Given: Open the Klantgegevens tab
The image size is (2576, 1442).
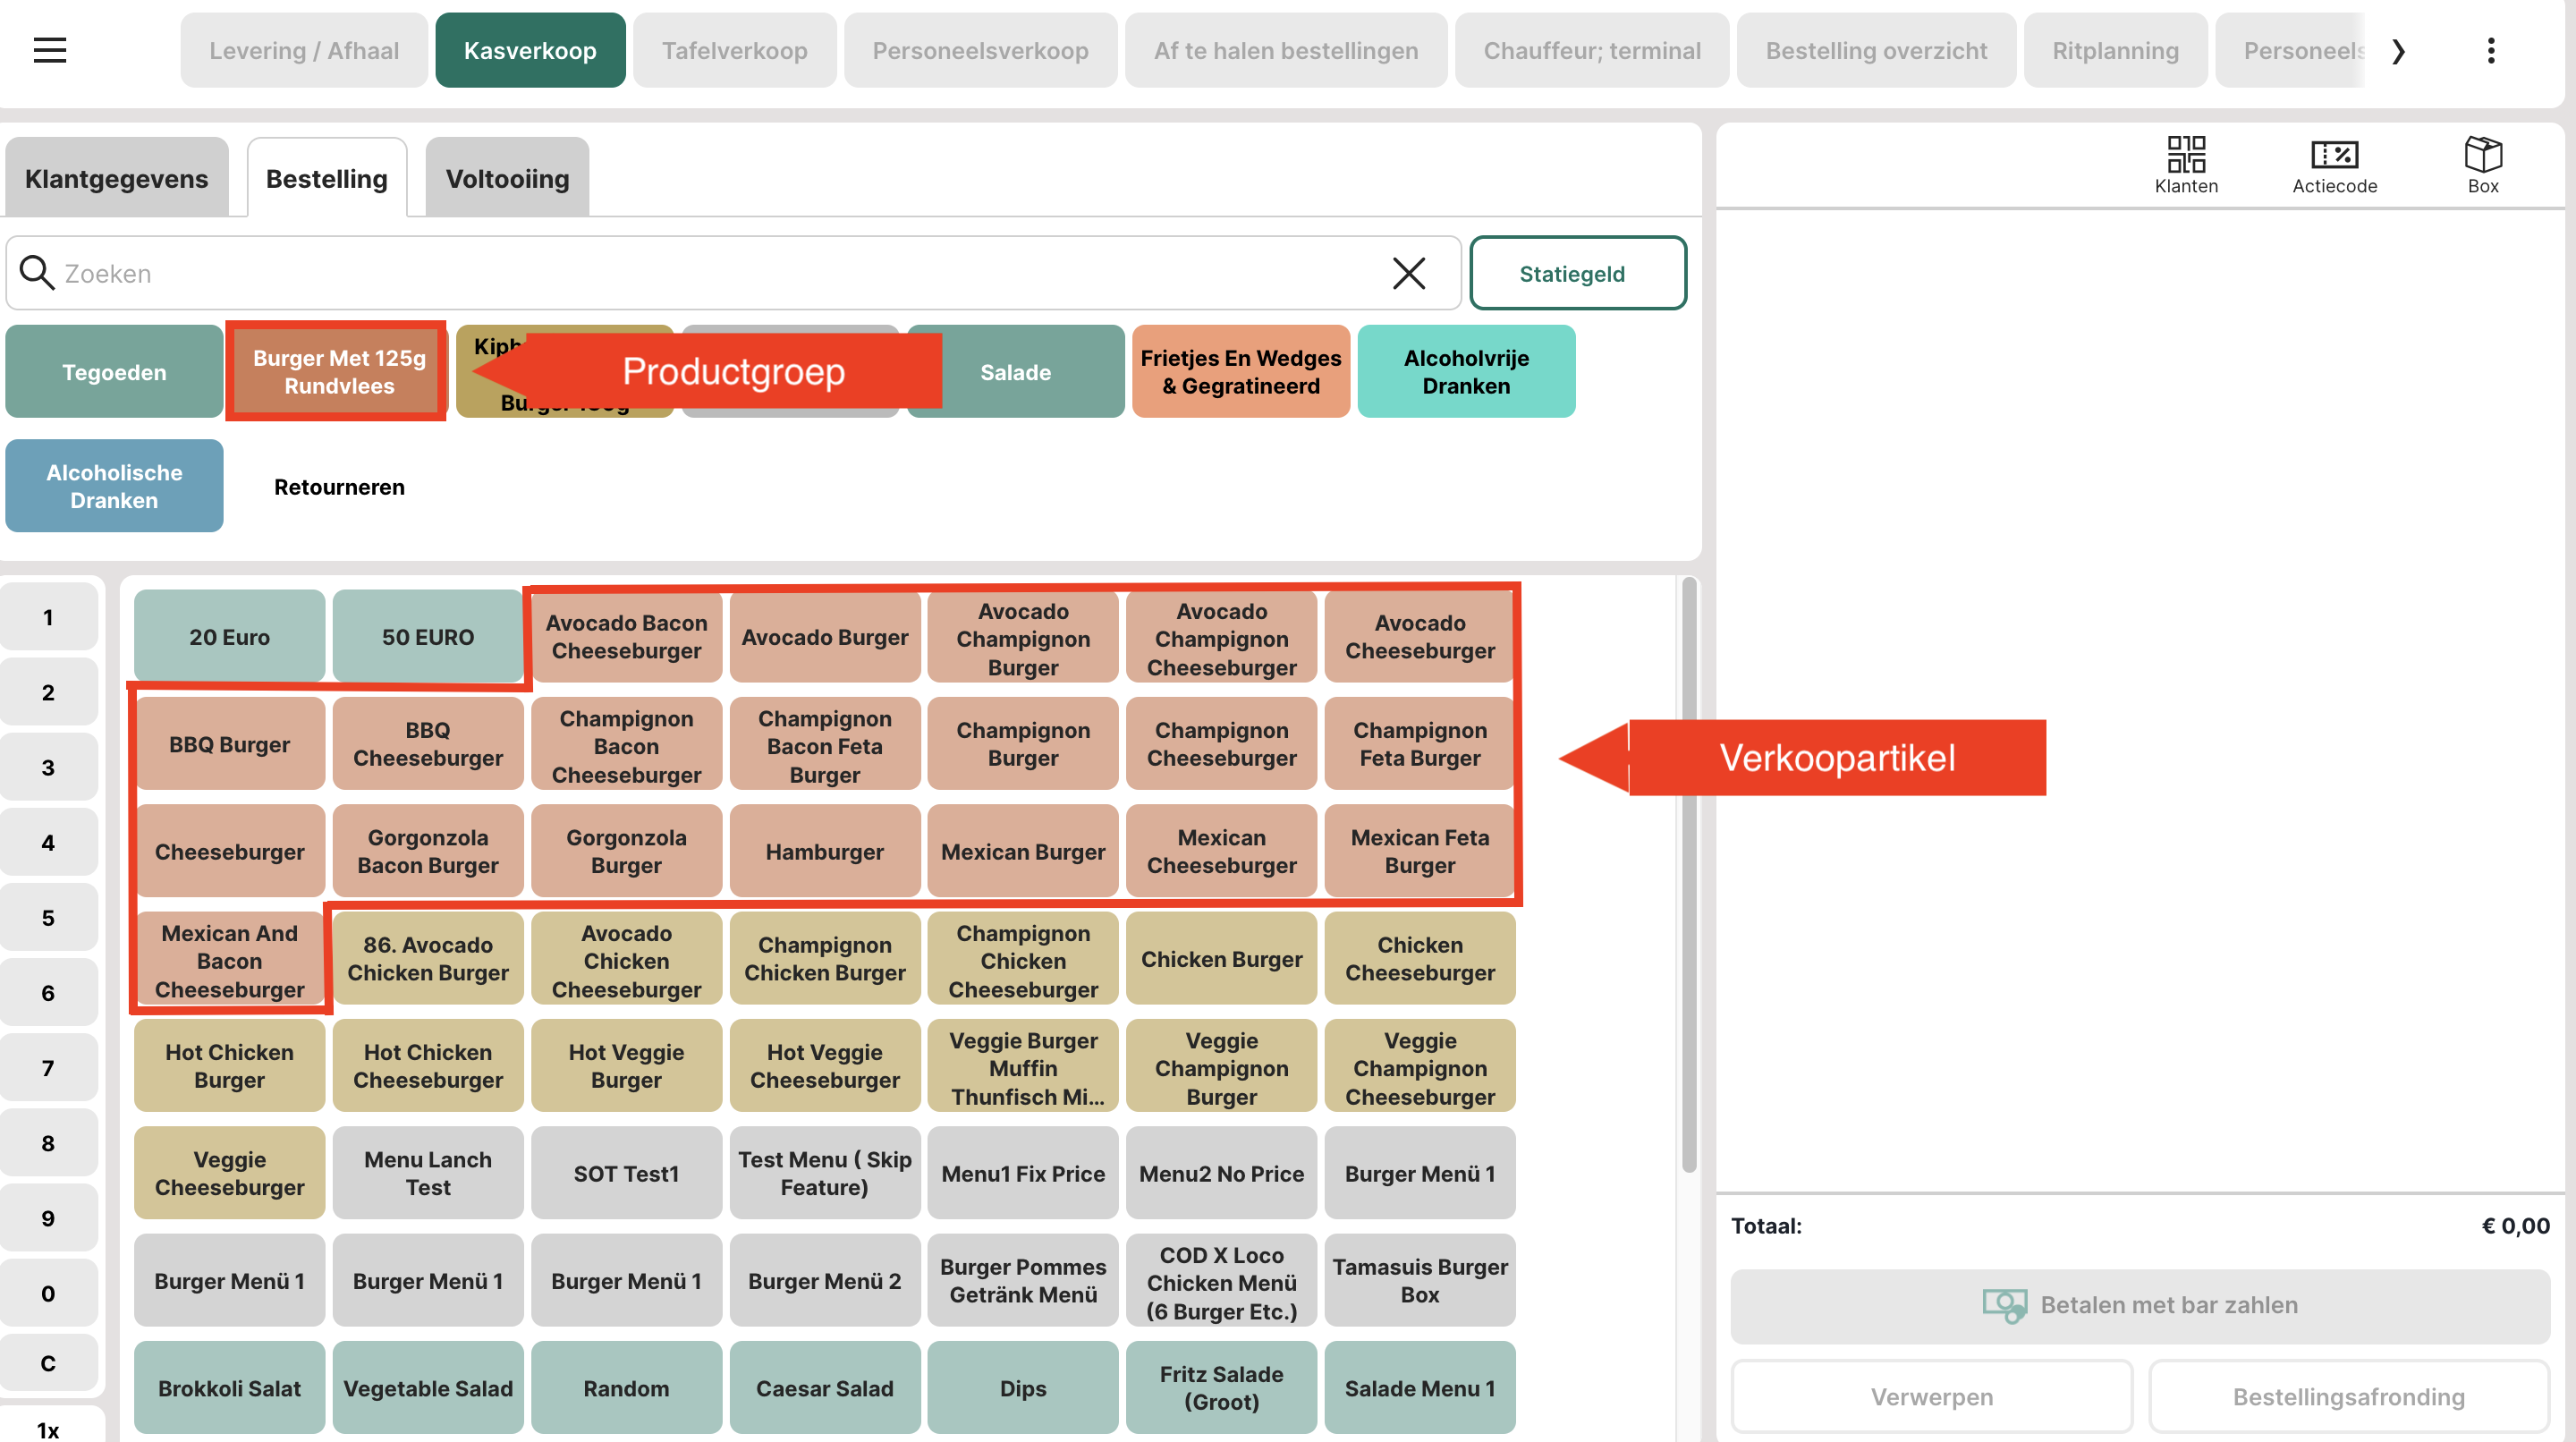Looking at the screenshot, I should (116, 179).
